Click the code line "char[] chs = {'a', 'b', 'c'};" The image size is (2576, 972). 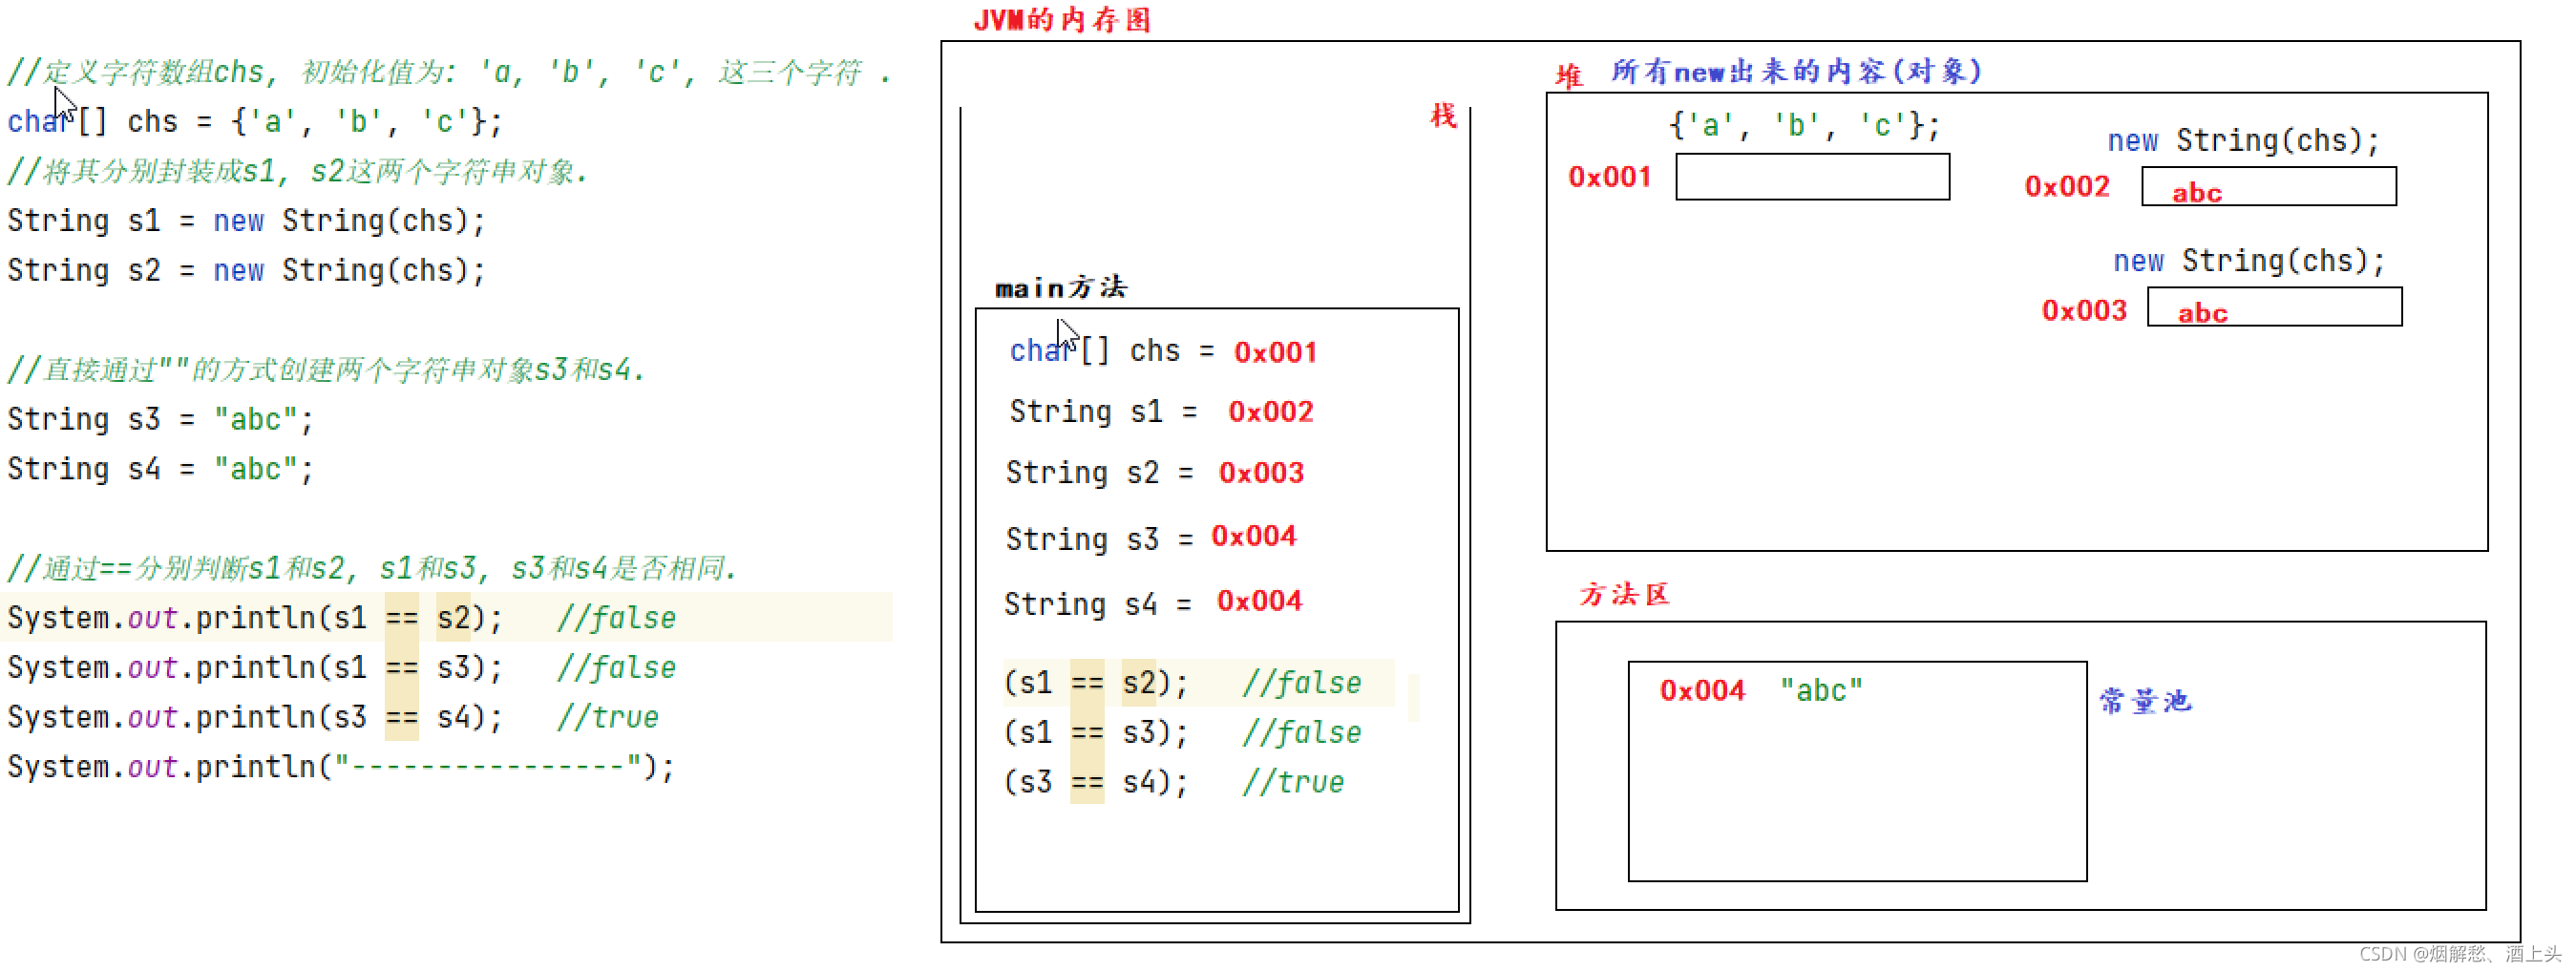(254, 122)
